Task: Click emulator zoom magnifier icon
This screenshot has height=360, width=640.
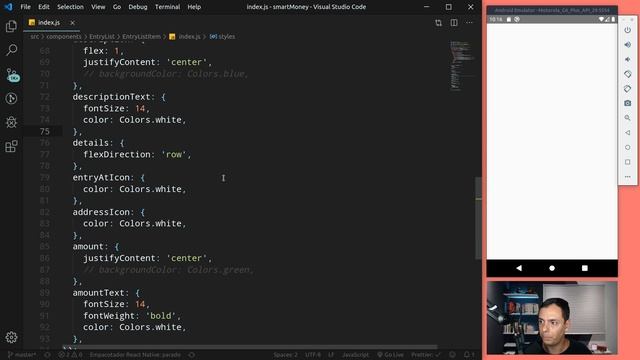Action: (627, 118)
